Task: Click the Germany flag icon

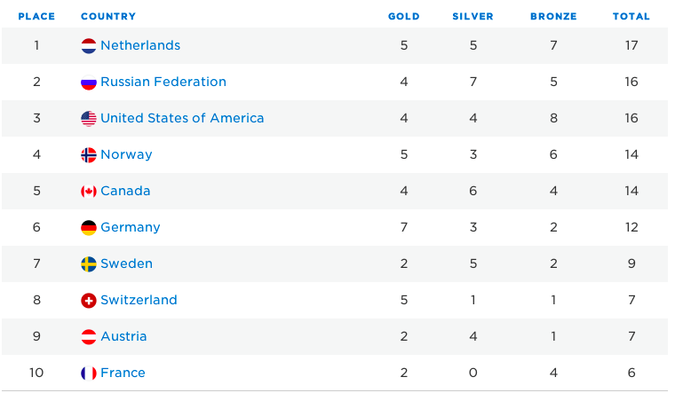Action: click(x=88, y=228)
